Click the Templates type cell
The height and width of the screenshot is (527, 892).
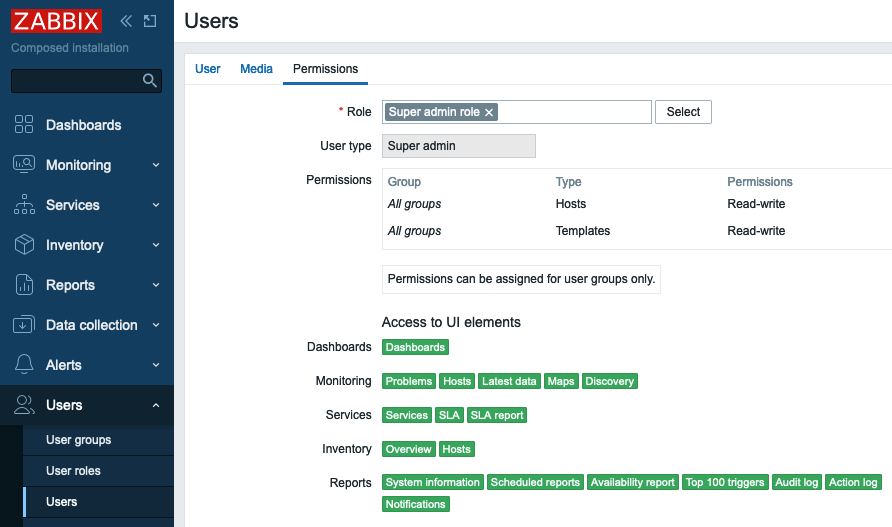[583, 231]
